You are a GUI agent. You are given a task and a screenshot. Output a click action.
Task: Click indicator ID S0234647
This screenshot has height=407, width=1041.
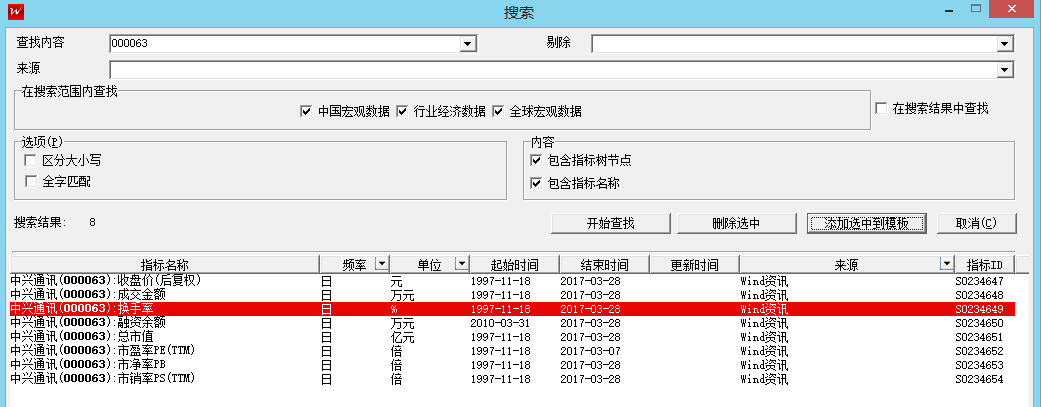[x=979, y=282]
